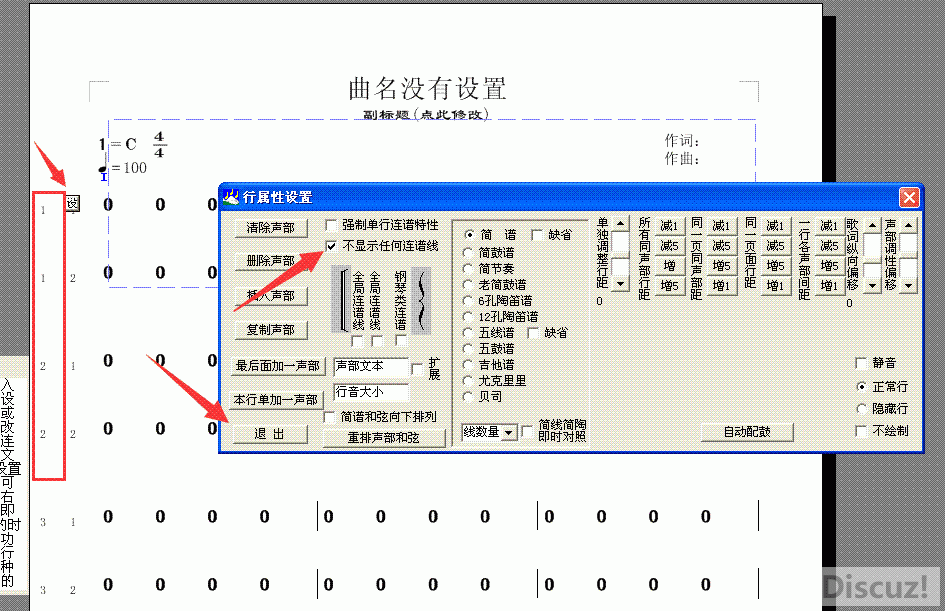945x611 pixels.
Task: Select the 吉他谱 radio button
Action: (x=468, y=365)
